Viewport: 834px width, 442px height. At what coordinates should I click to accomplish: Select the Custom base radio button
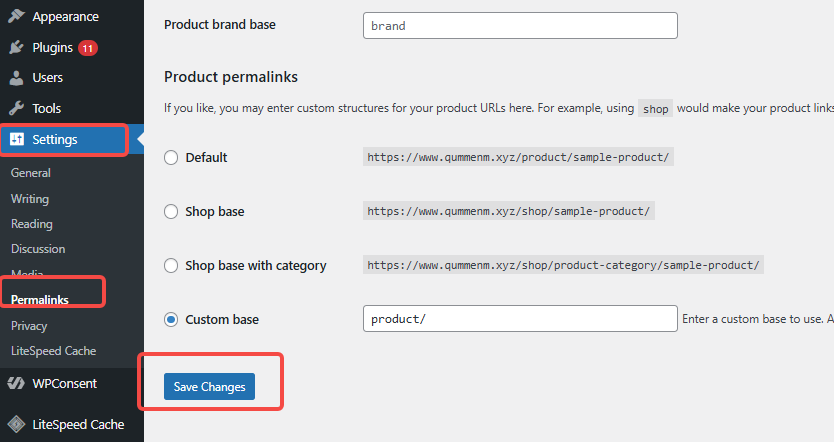171,320
